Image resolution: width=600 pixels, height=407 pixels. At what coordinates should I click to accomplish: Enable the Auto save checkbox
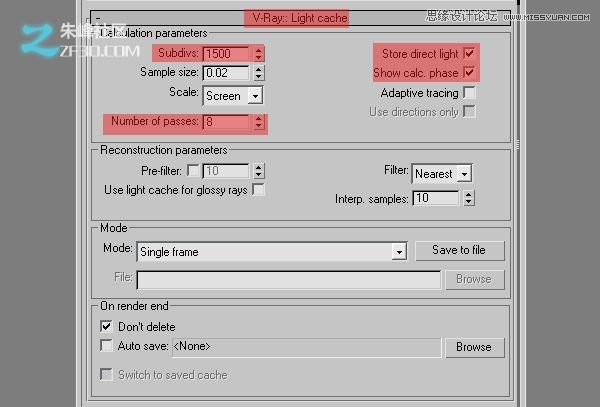pyautogui.click(x=107, y=347)
